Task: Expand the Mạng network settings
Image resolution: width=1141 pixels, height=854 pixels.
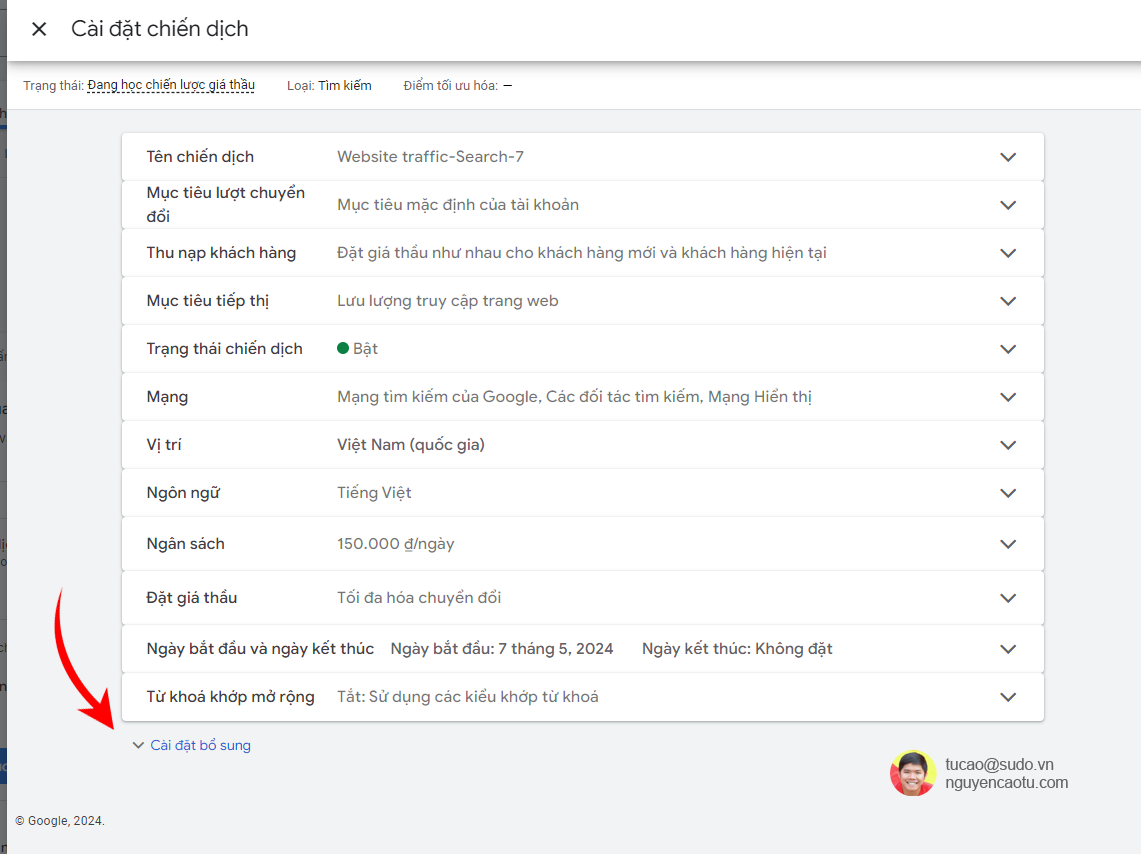Action: (x=1008, y=396)
